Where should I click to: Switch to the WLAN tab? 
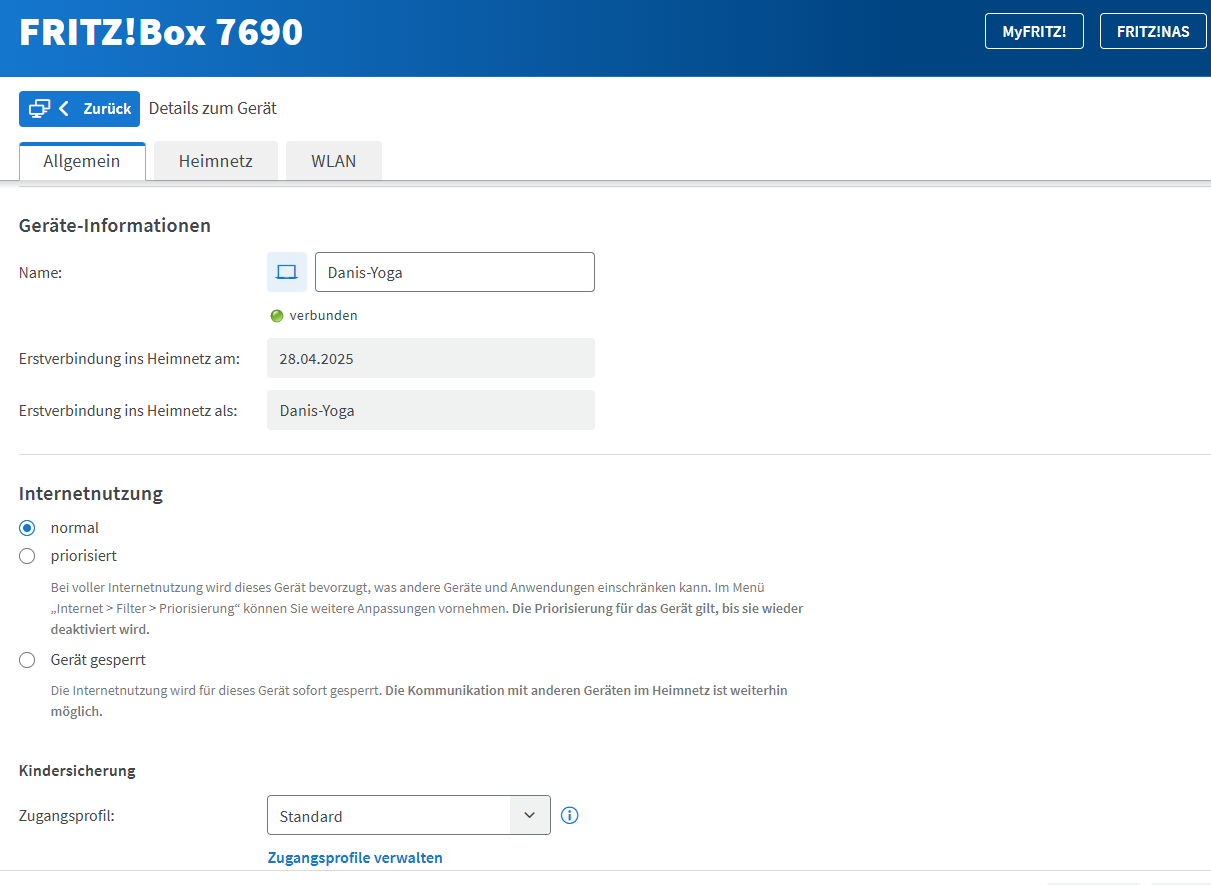point(334,161)
